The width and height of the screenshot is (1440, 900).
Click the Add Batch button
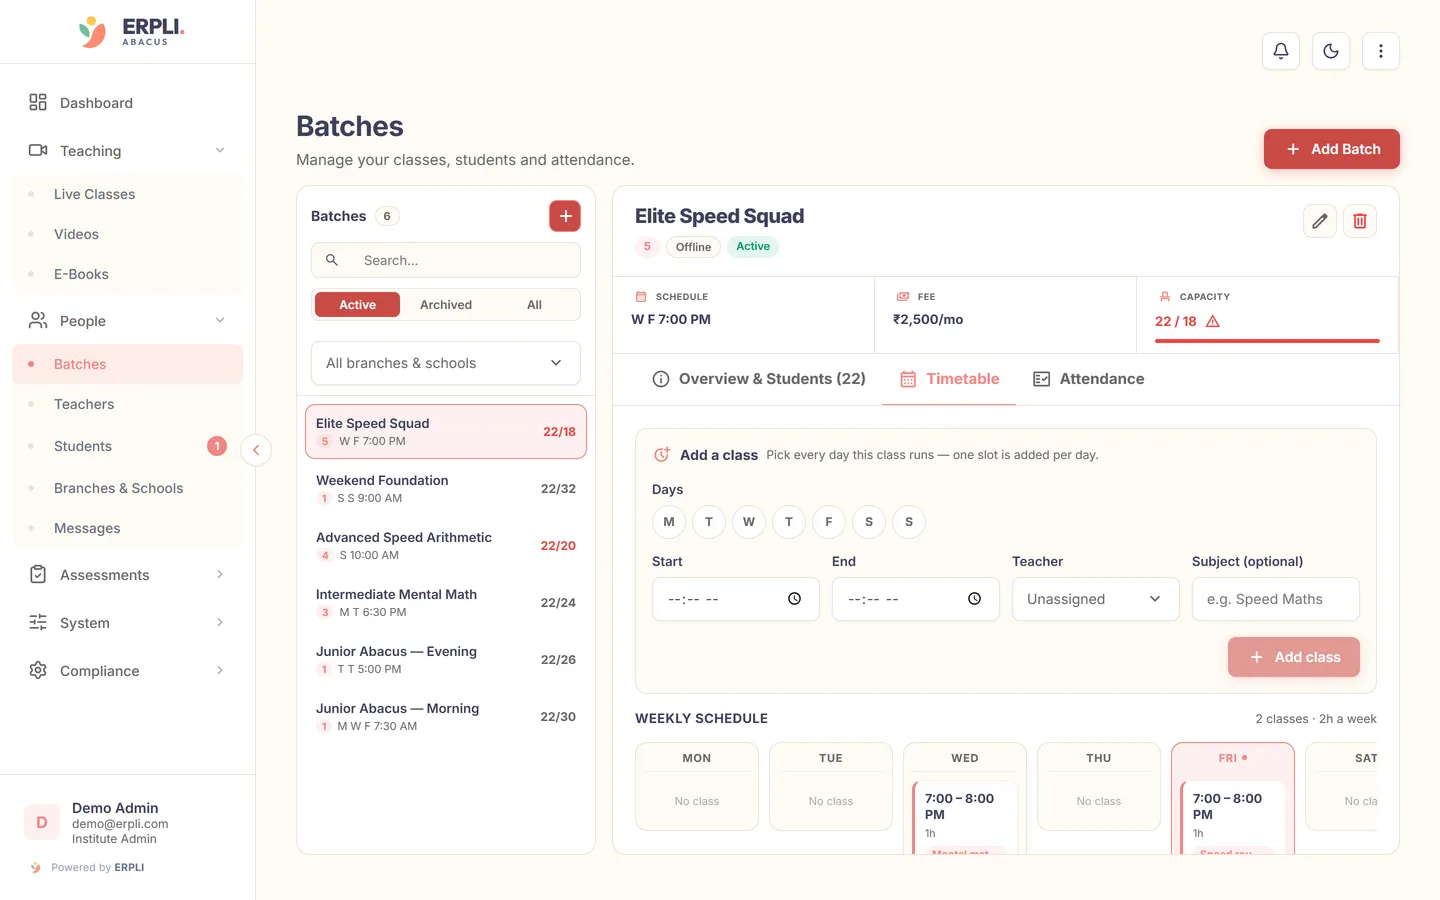pyautogui.click(x=1332, y=149)
